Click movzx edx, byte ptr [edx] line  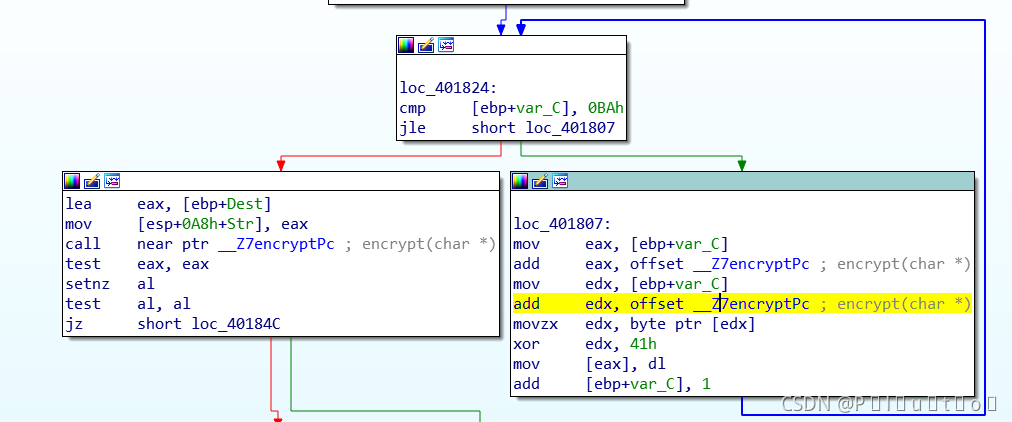pyautogui.click(x=634, y=324)
